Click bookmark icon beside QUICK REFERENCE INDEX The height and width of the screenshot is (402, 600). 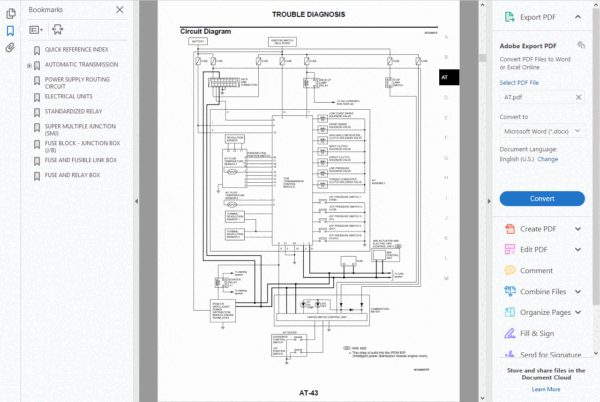[37, 50]
